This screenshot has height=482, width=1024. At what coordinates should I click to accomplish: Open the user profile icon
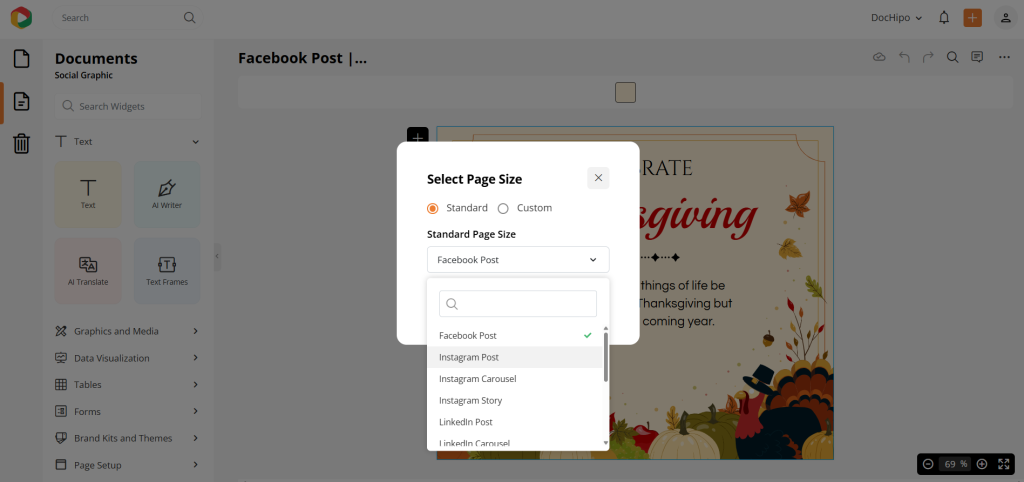coord(1005,18)
